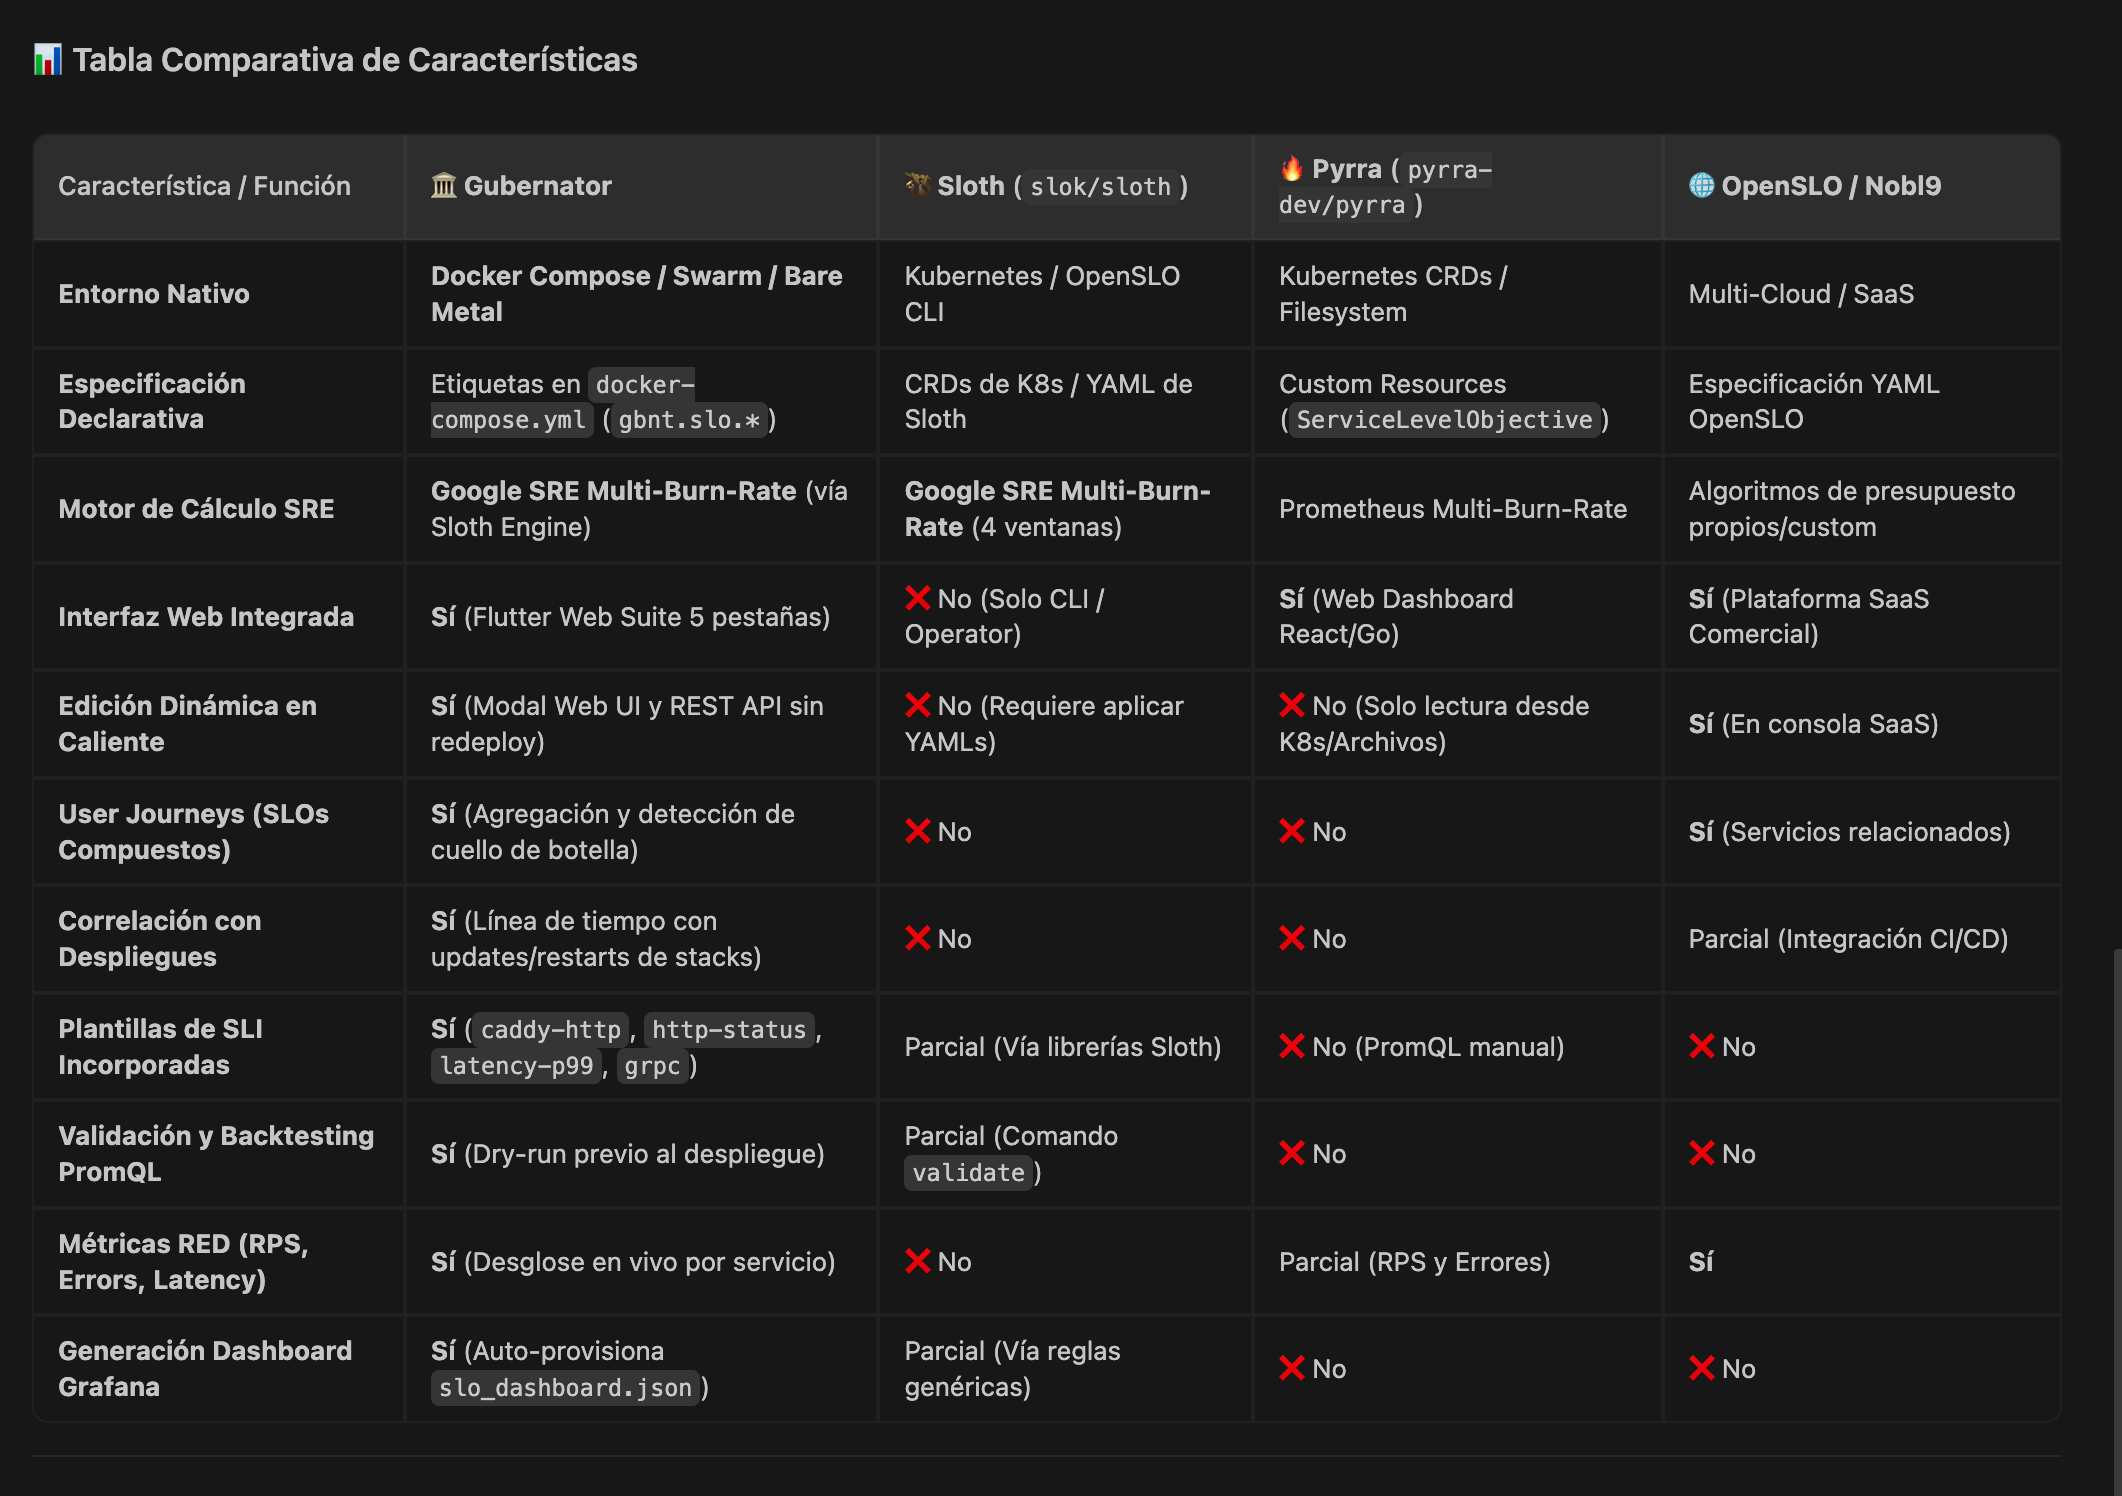2122x1496 pixels.
Task: Click the heading "Tabla Comparativa de Características"
Action: click(355, 60)
